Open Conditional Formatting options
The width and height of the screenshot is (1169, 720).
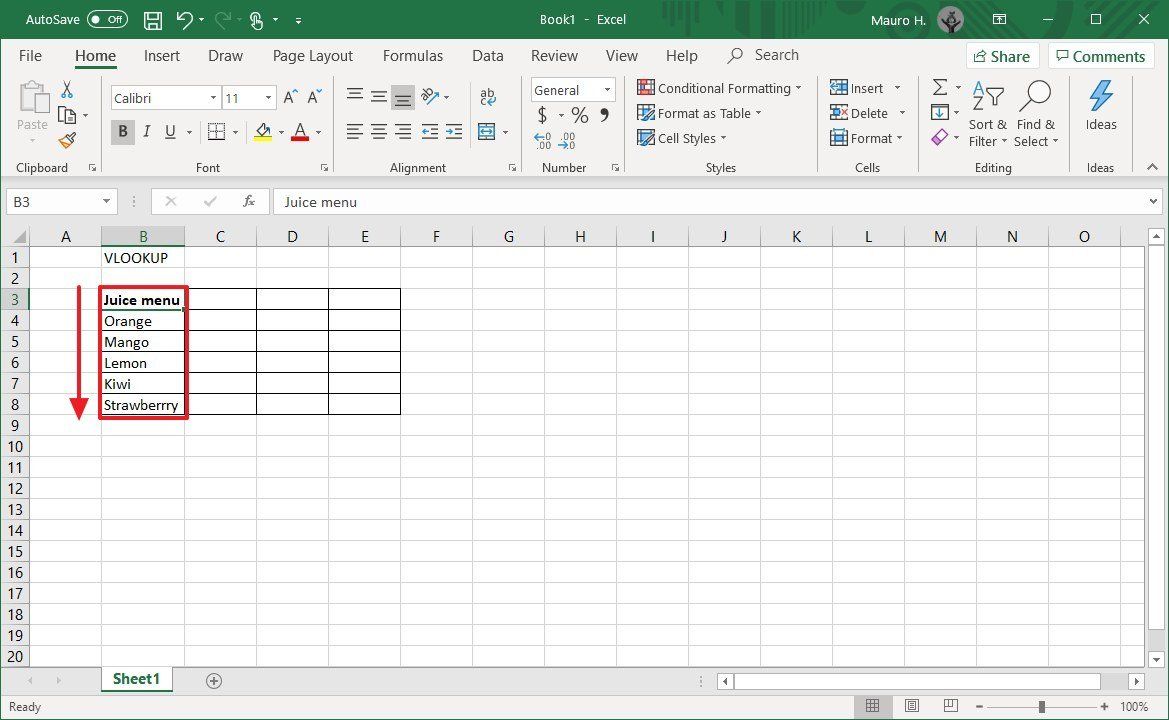719,88
